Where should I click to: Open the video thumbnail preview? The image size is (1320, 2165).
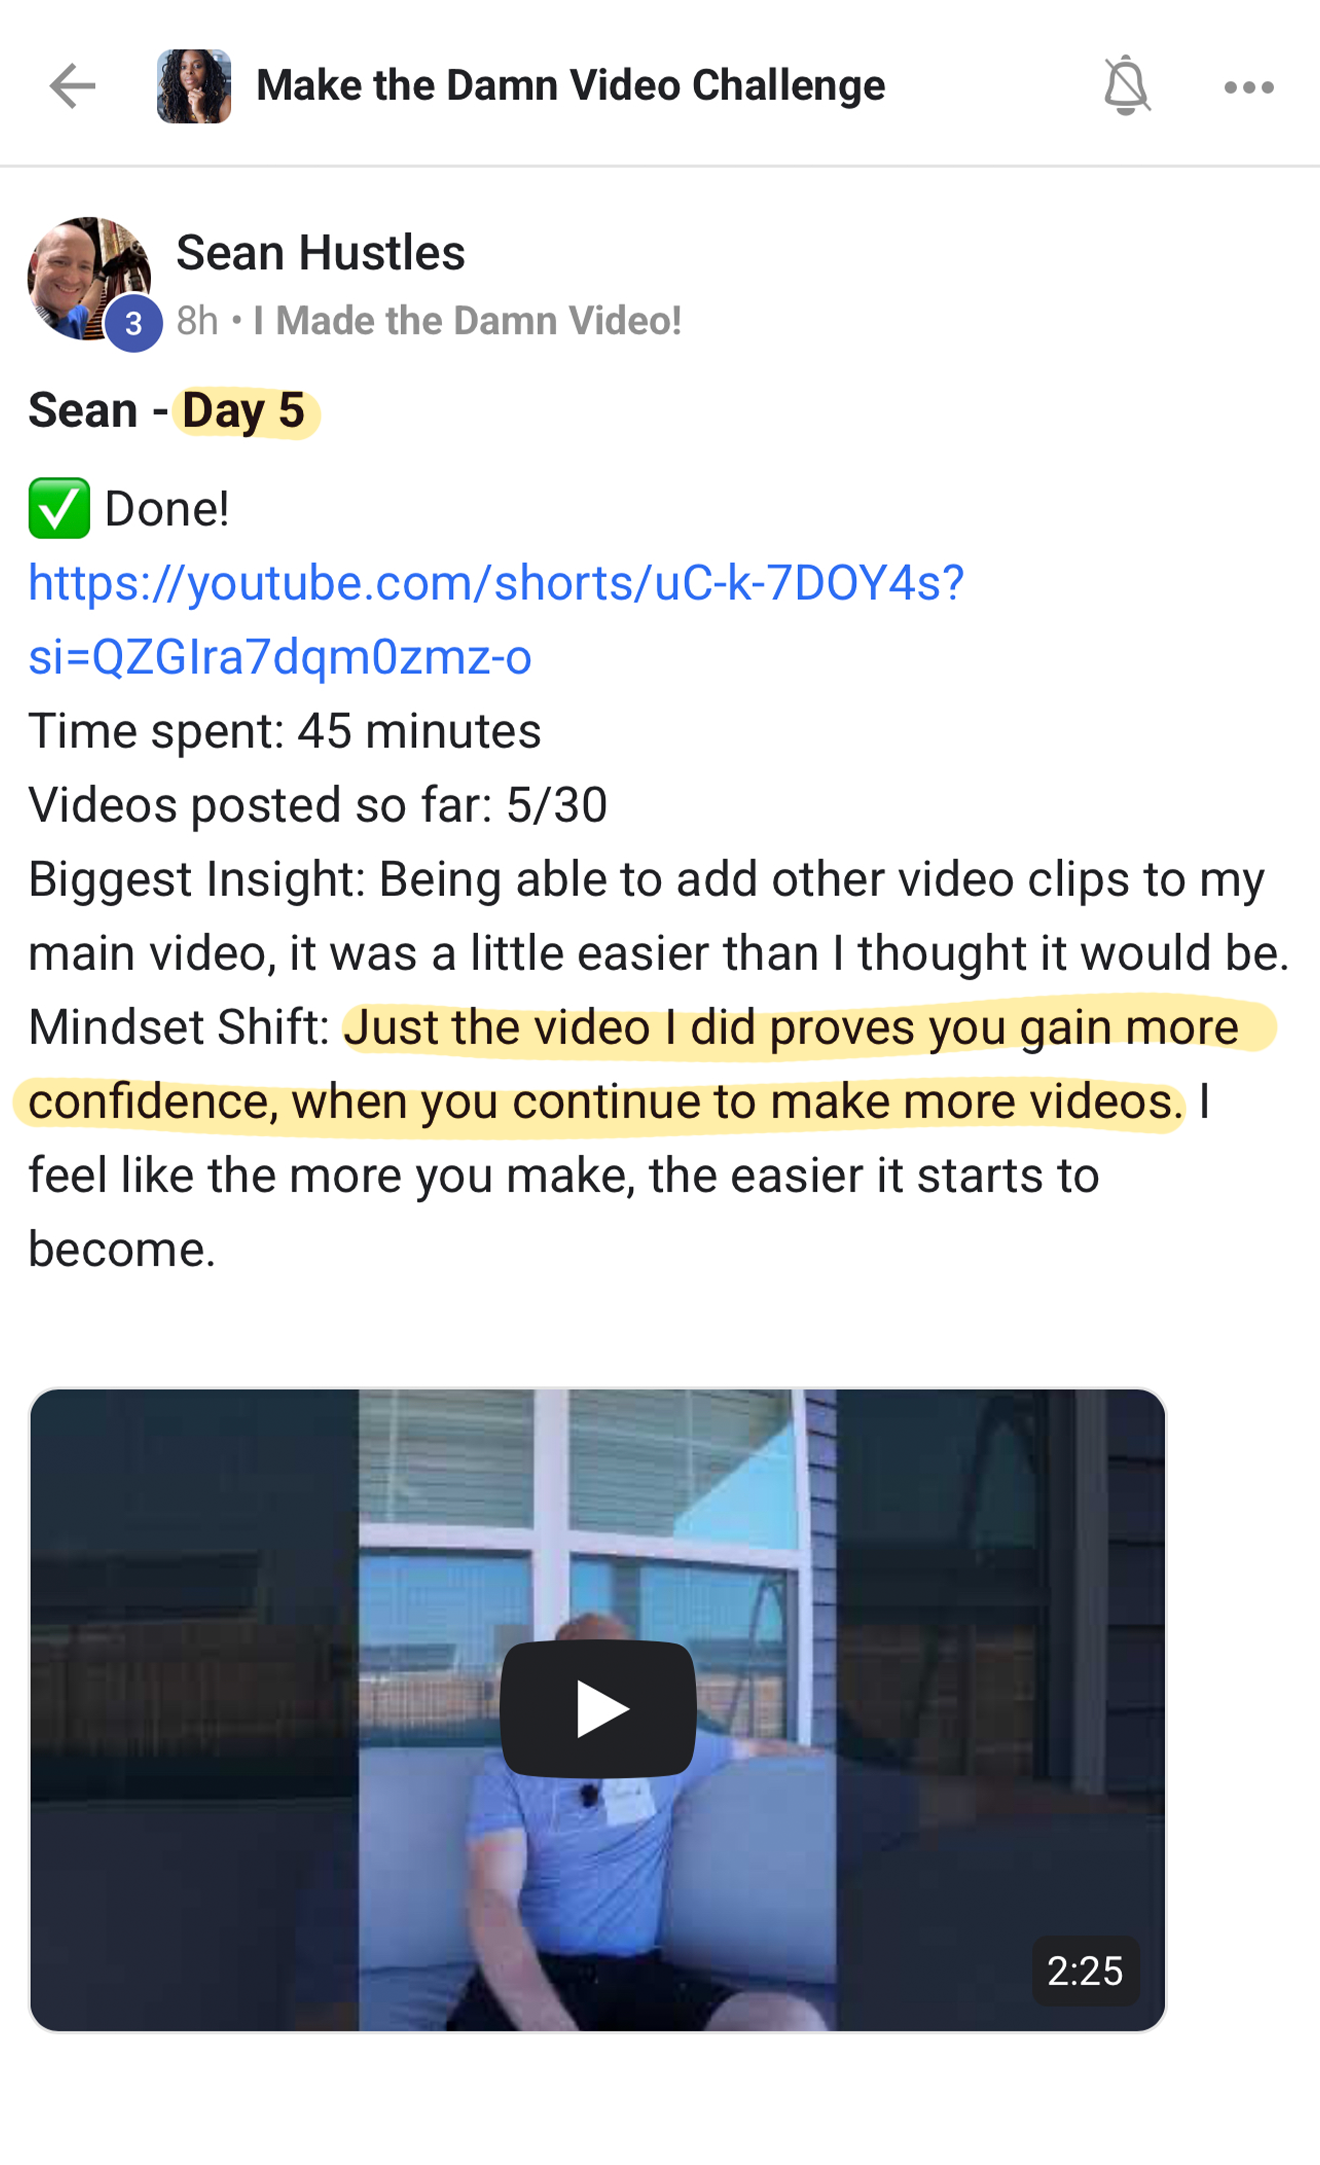click(598, 1710)
